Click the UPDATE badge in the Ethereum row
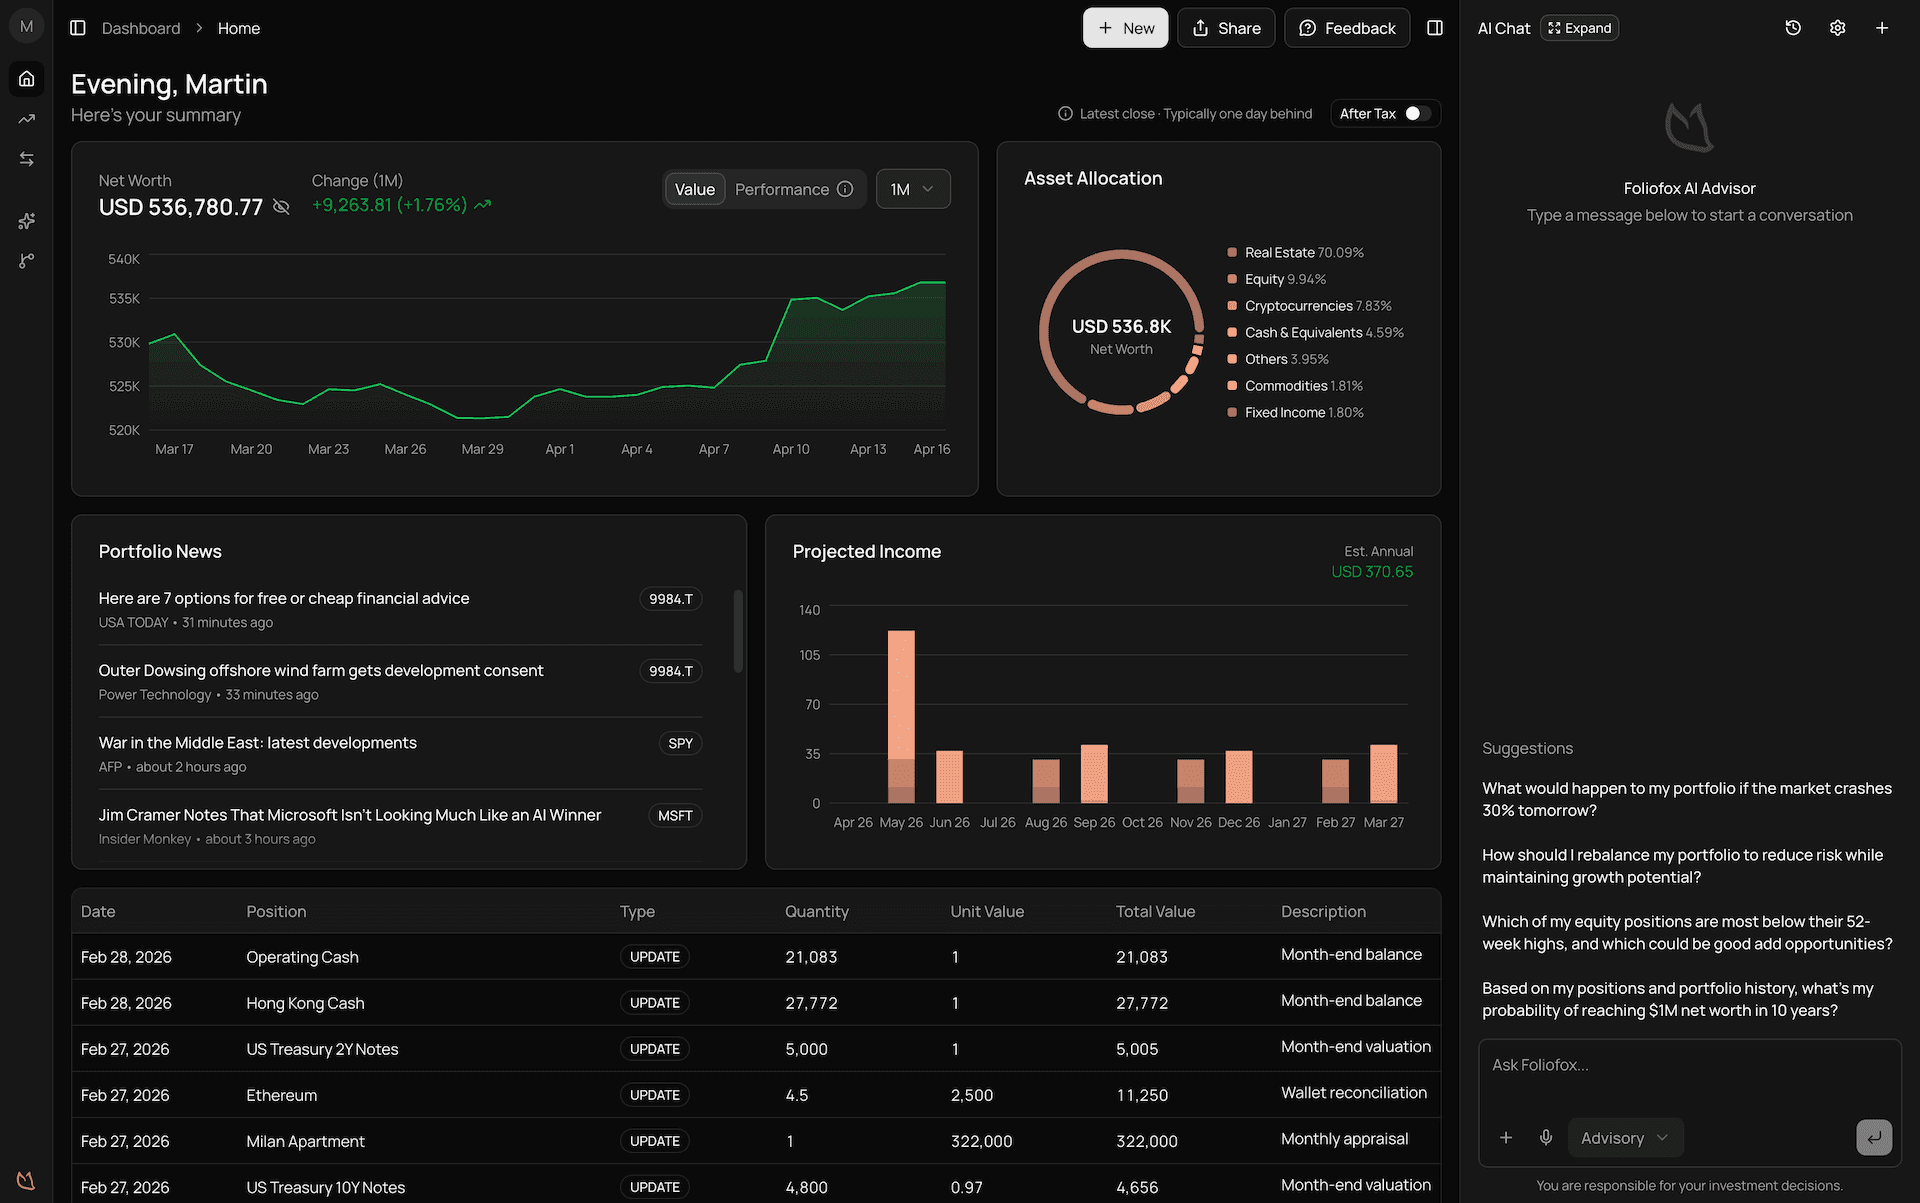 [655, 1095]
